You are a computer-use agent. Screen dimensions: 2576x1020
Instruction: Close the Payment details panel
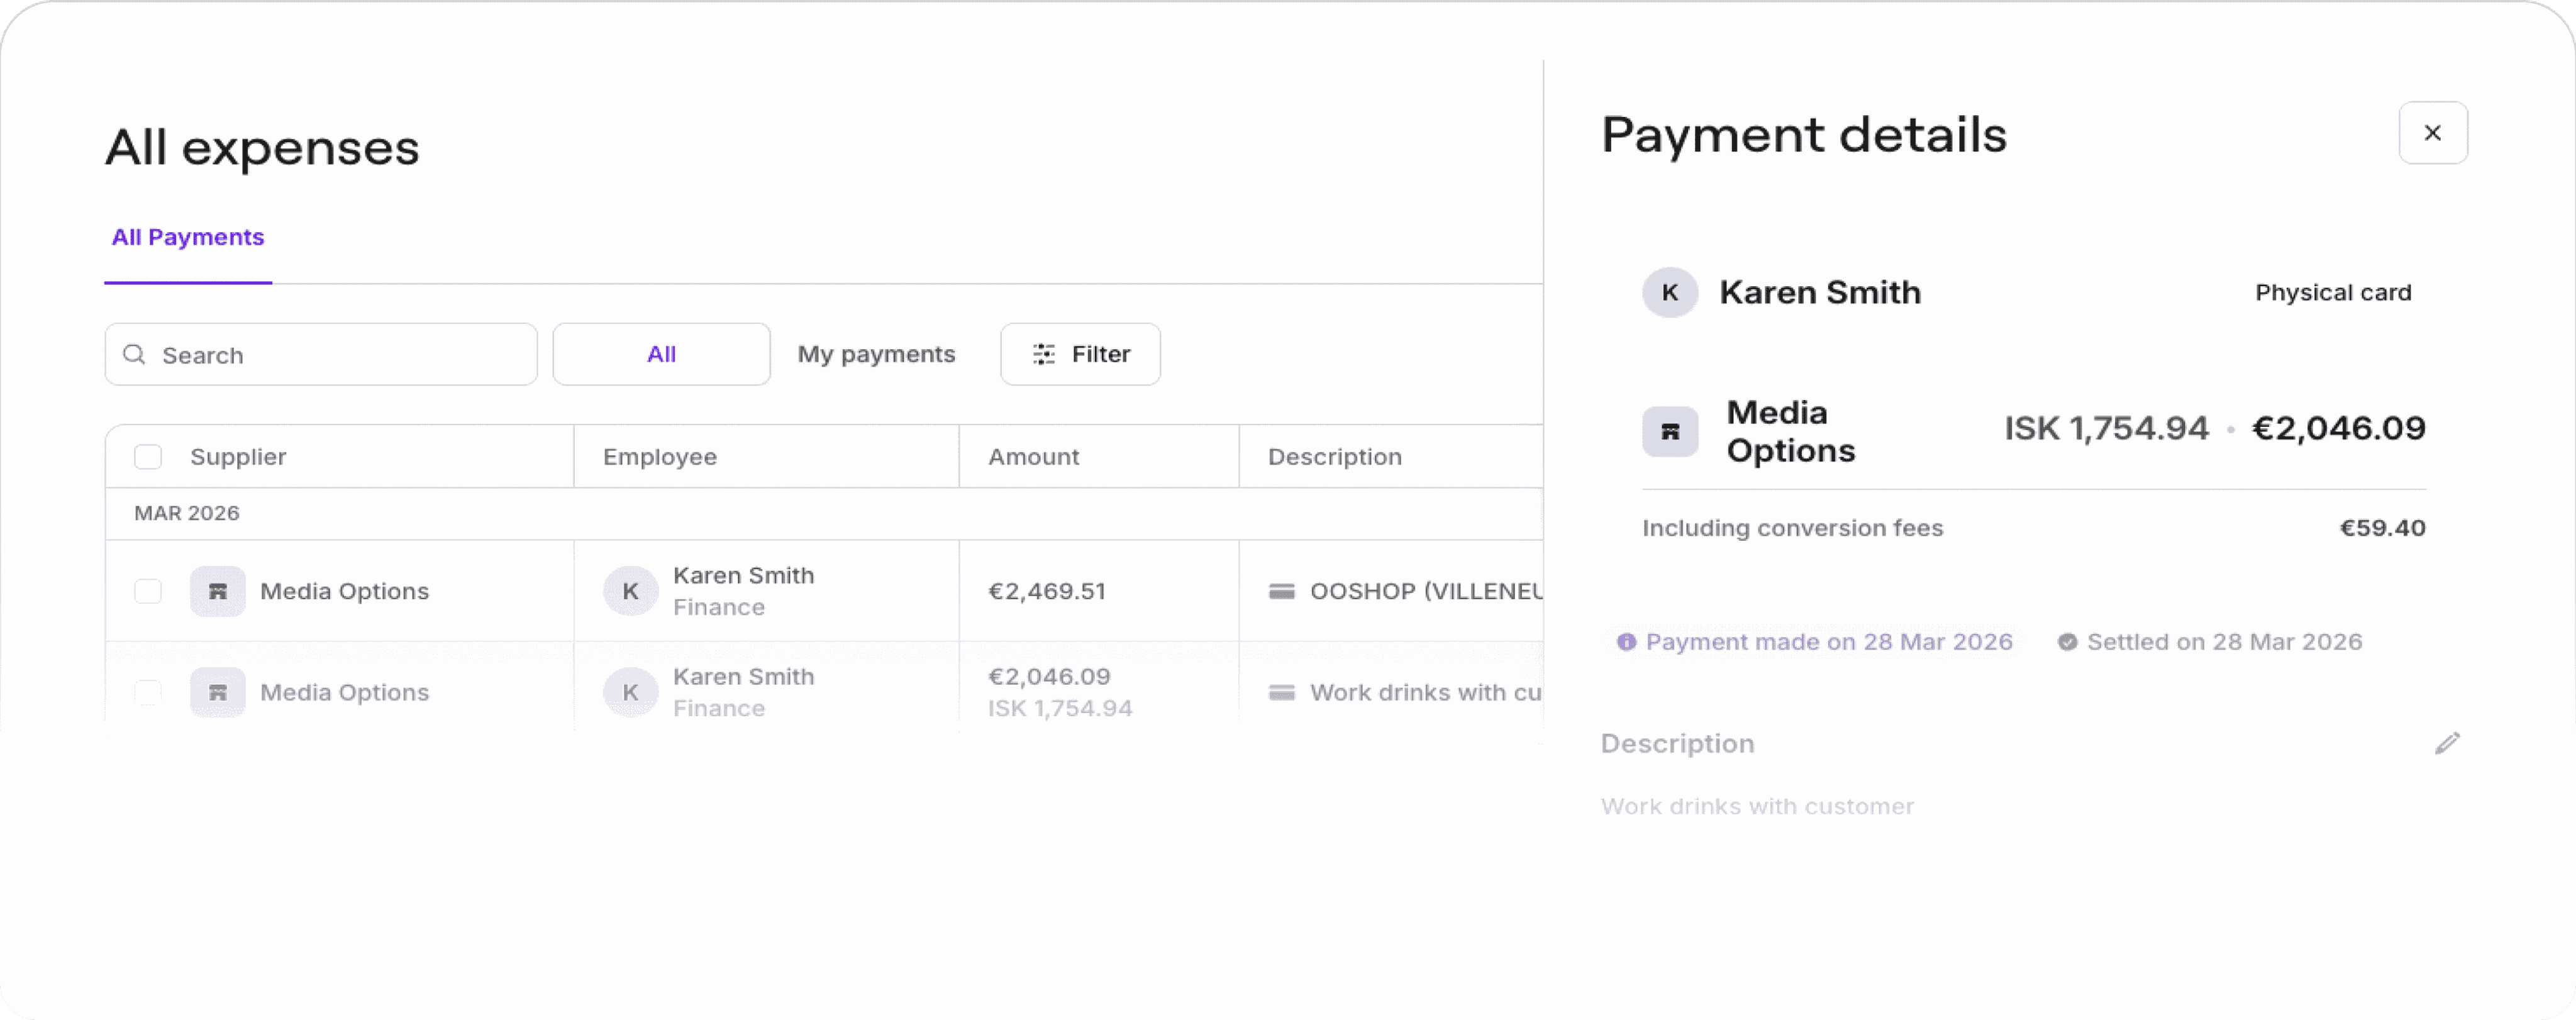tap(2432, 133)
